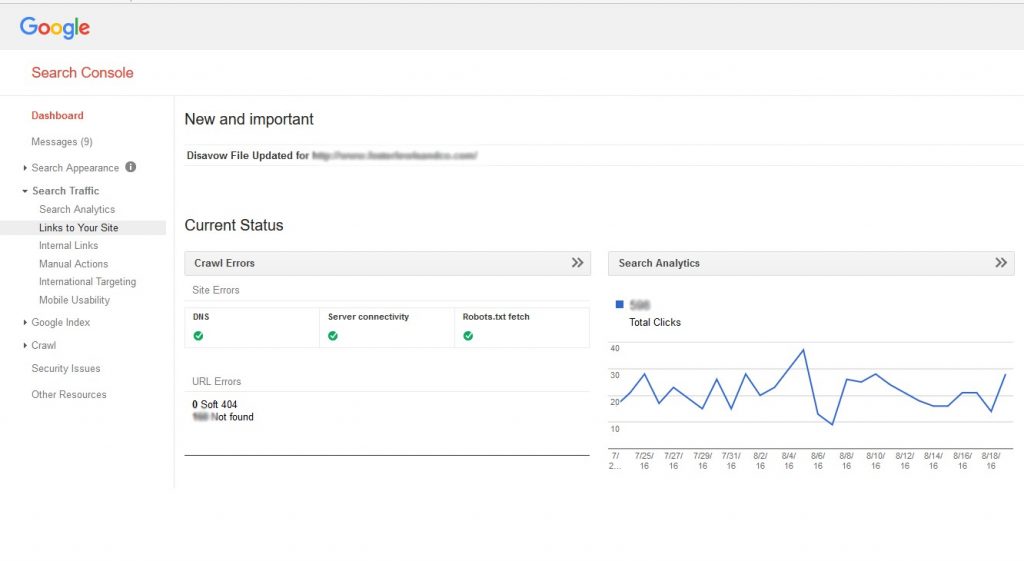This screenshot has width=1024, height=561.
Task: Click the Current Status heading
Action: coord(234,225)
